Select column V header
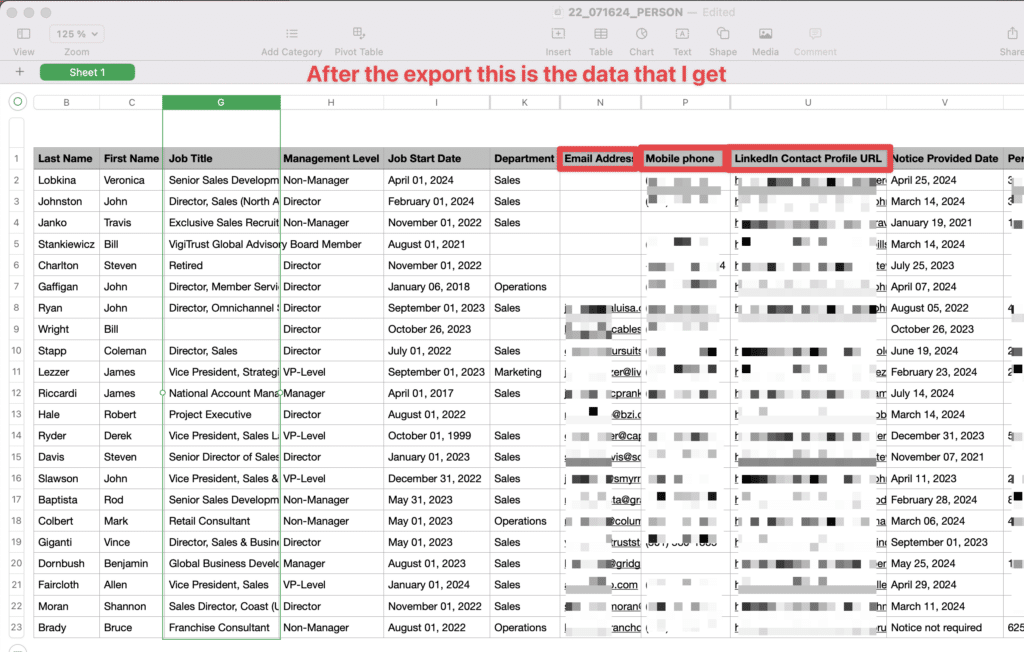Viewport: 1024px width, 652px height. pyautogui.click(x=945, y=103)
